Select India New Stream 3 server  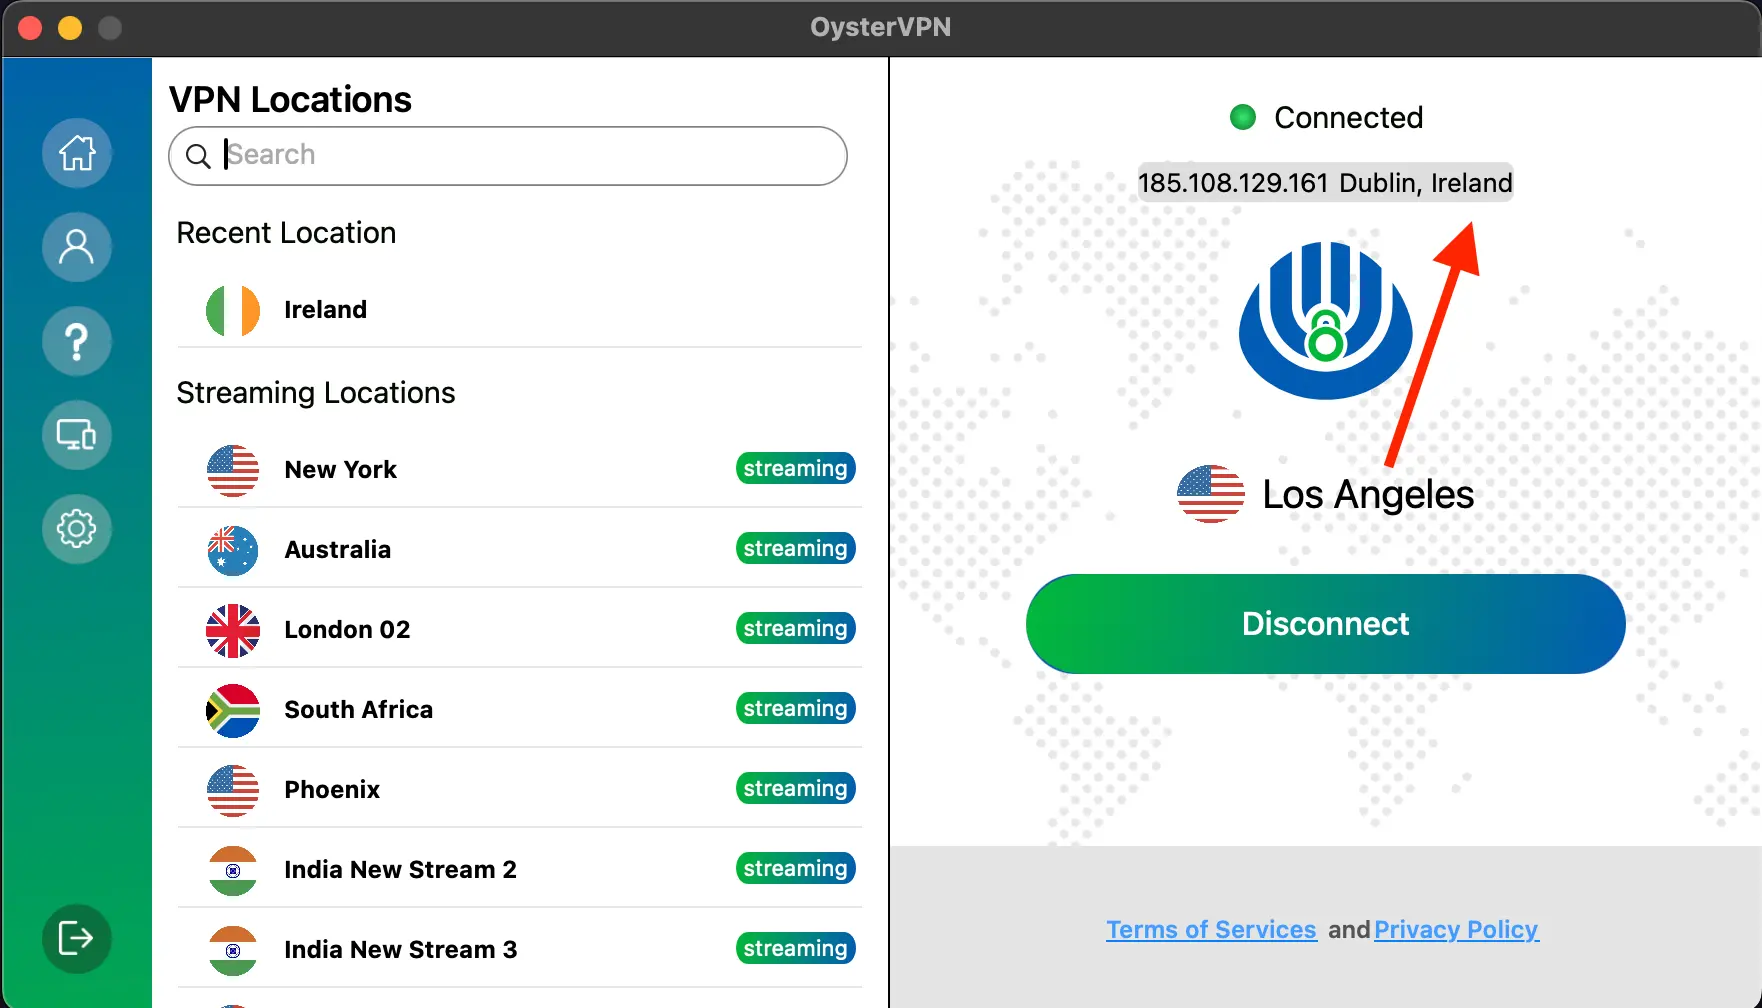pos(400,950)
